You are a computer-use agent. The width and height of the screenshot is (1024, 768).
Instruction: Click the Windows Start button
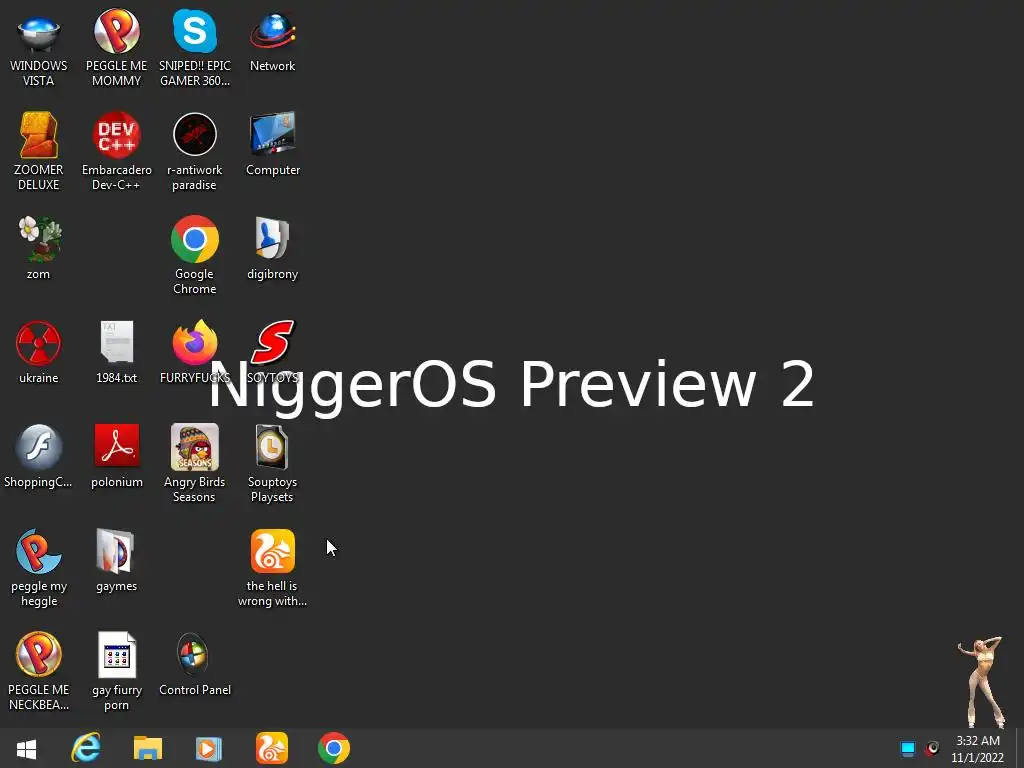point(26,749)
